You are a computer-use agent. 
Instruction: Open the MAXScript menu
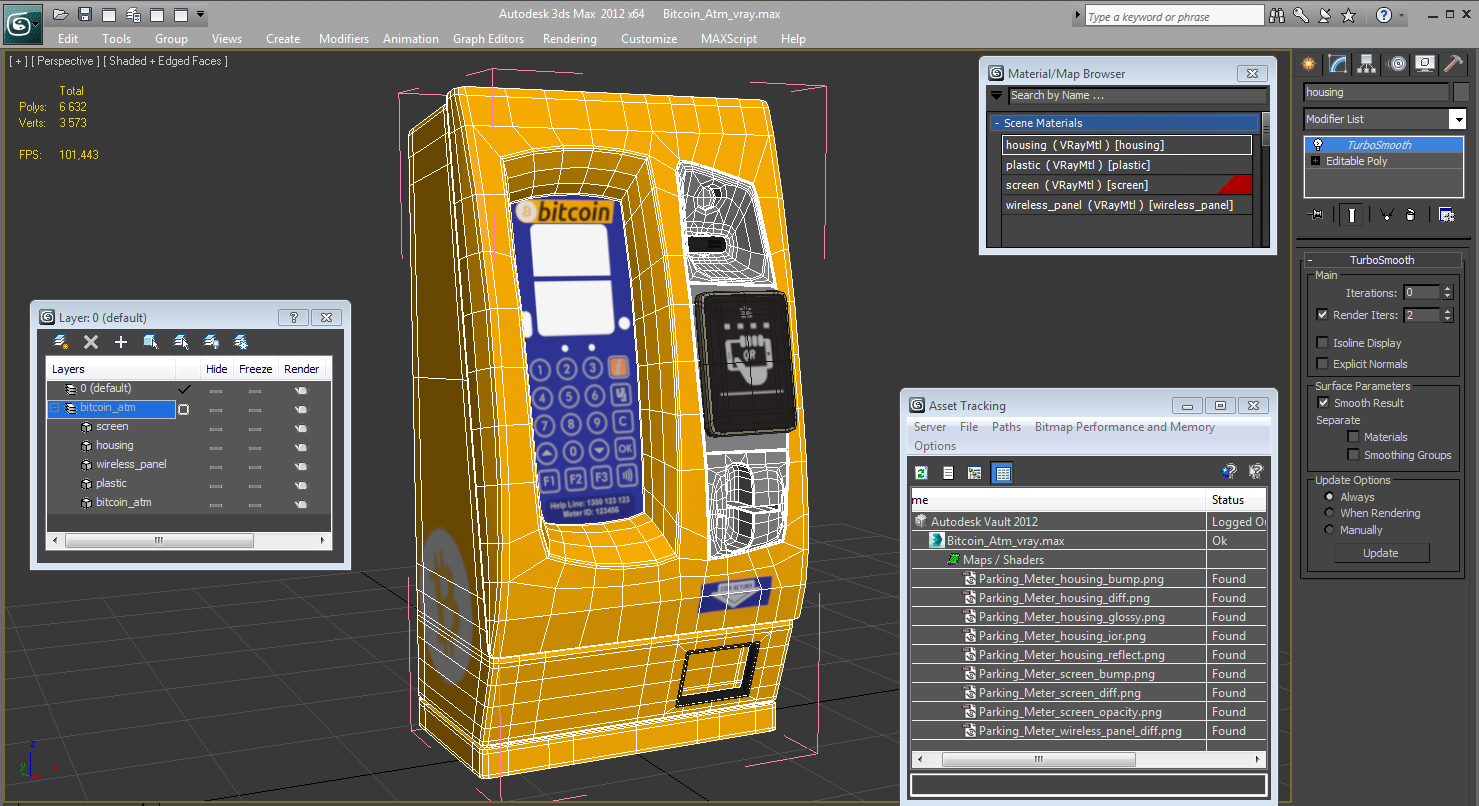click(x=728, y=39)
